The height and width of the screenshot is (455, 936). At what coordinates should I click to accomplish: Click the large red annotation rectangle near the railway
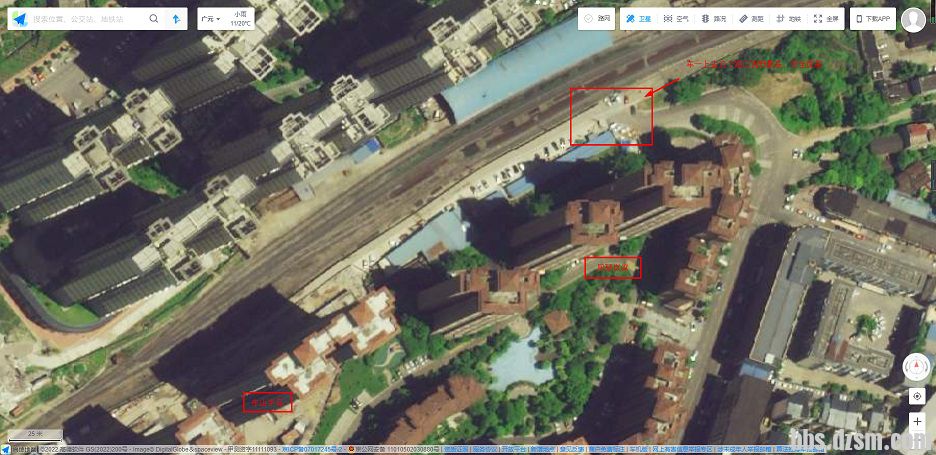[x=611, y=116]
